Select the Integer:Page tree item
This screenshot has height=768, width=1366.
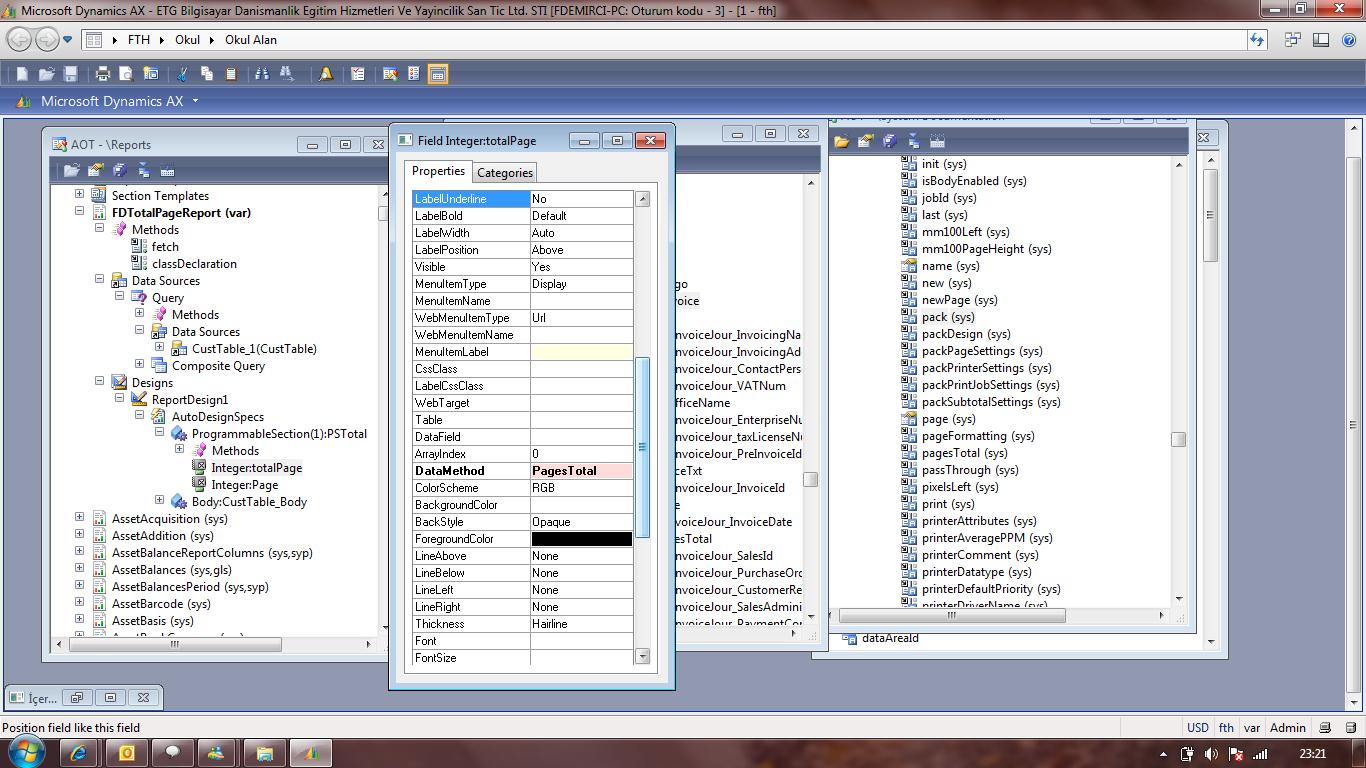click(244, 484)
